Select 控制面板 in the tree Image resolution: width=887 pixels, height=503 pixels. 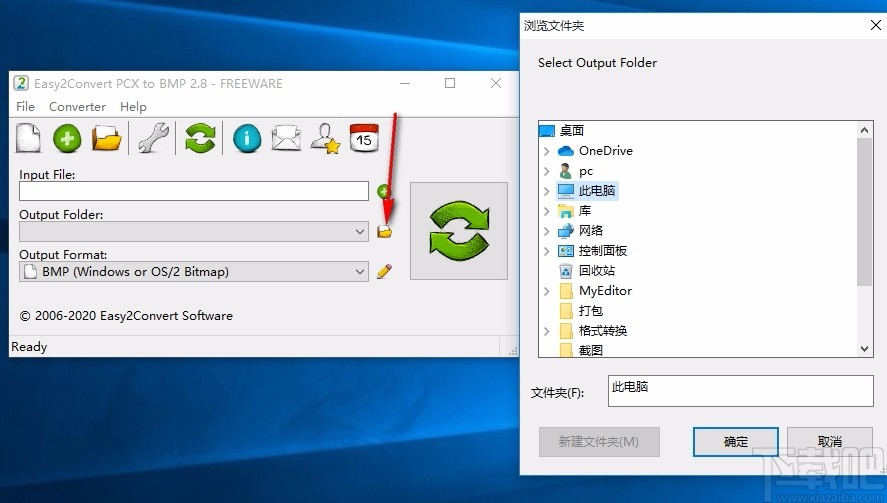602,251
